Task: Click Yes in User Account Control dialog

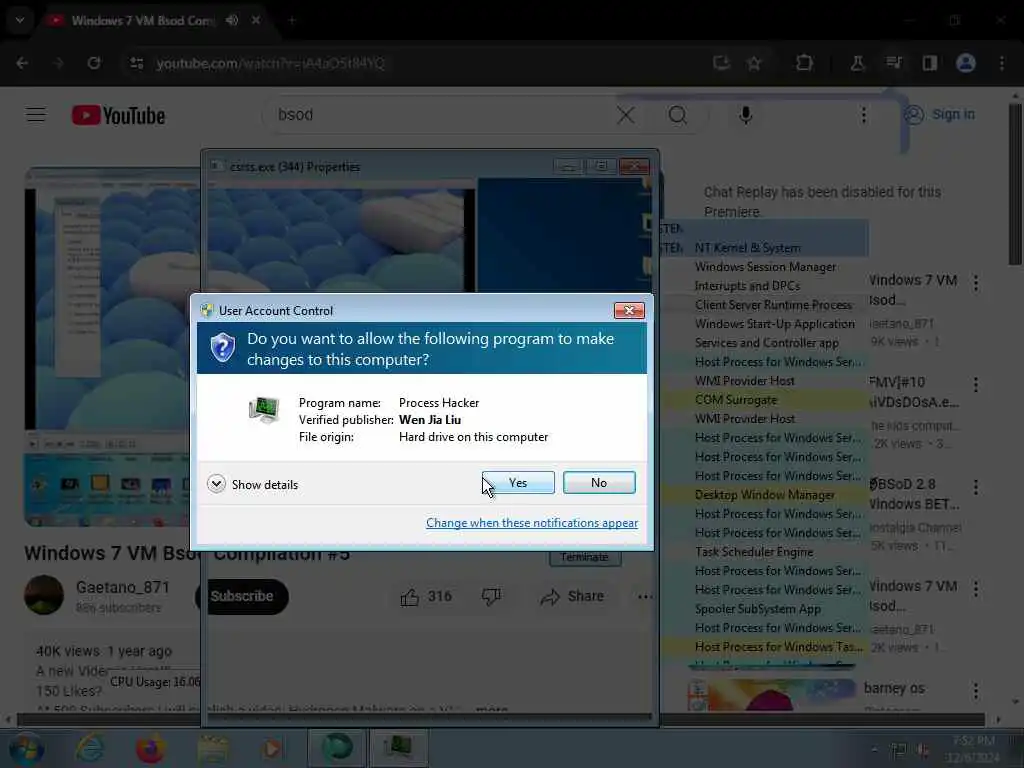Action: (518, 483)
